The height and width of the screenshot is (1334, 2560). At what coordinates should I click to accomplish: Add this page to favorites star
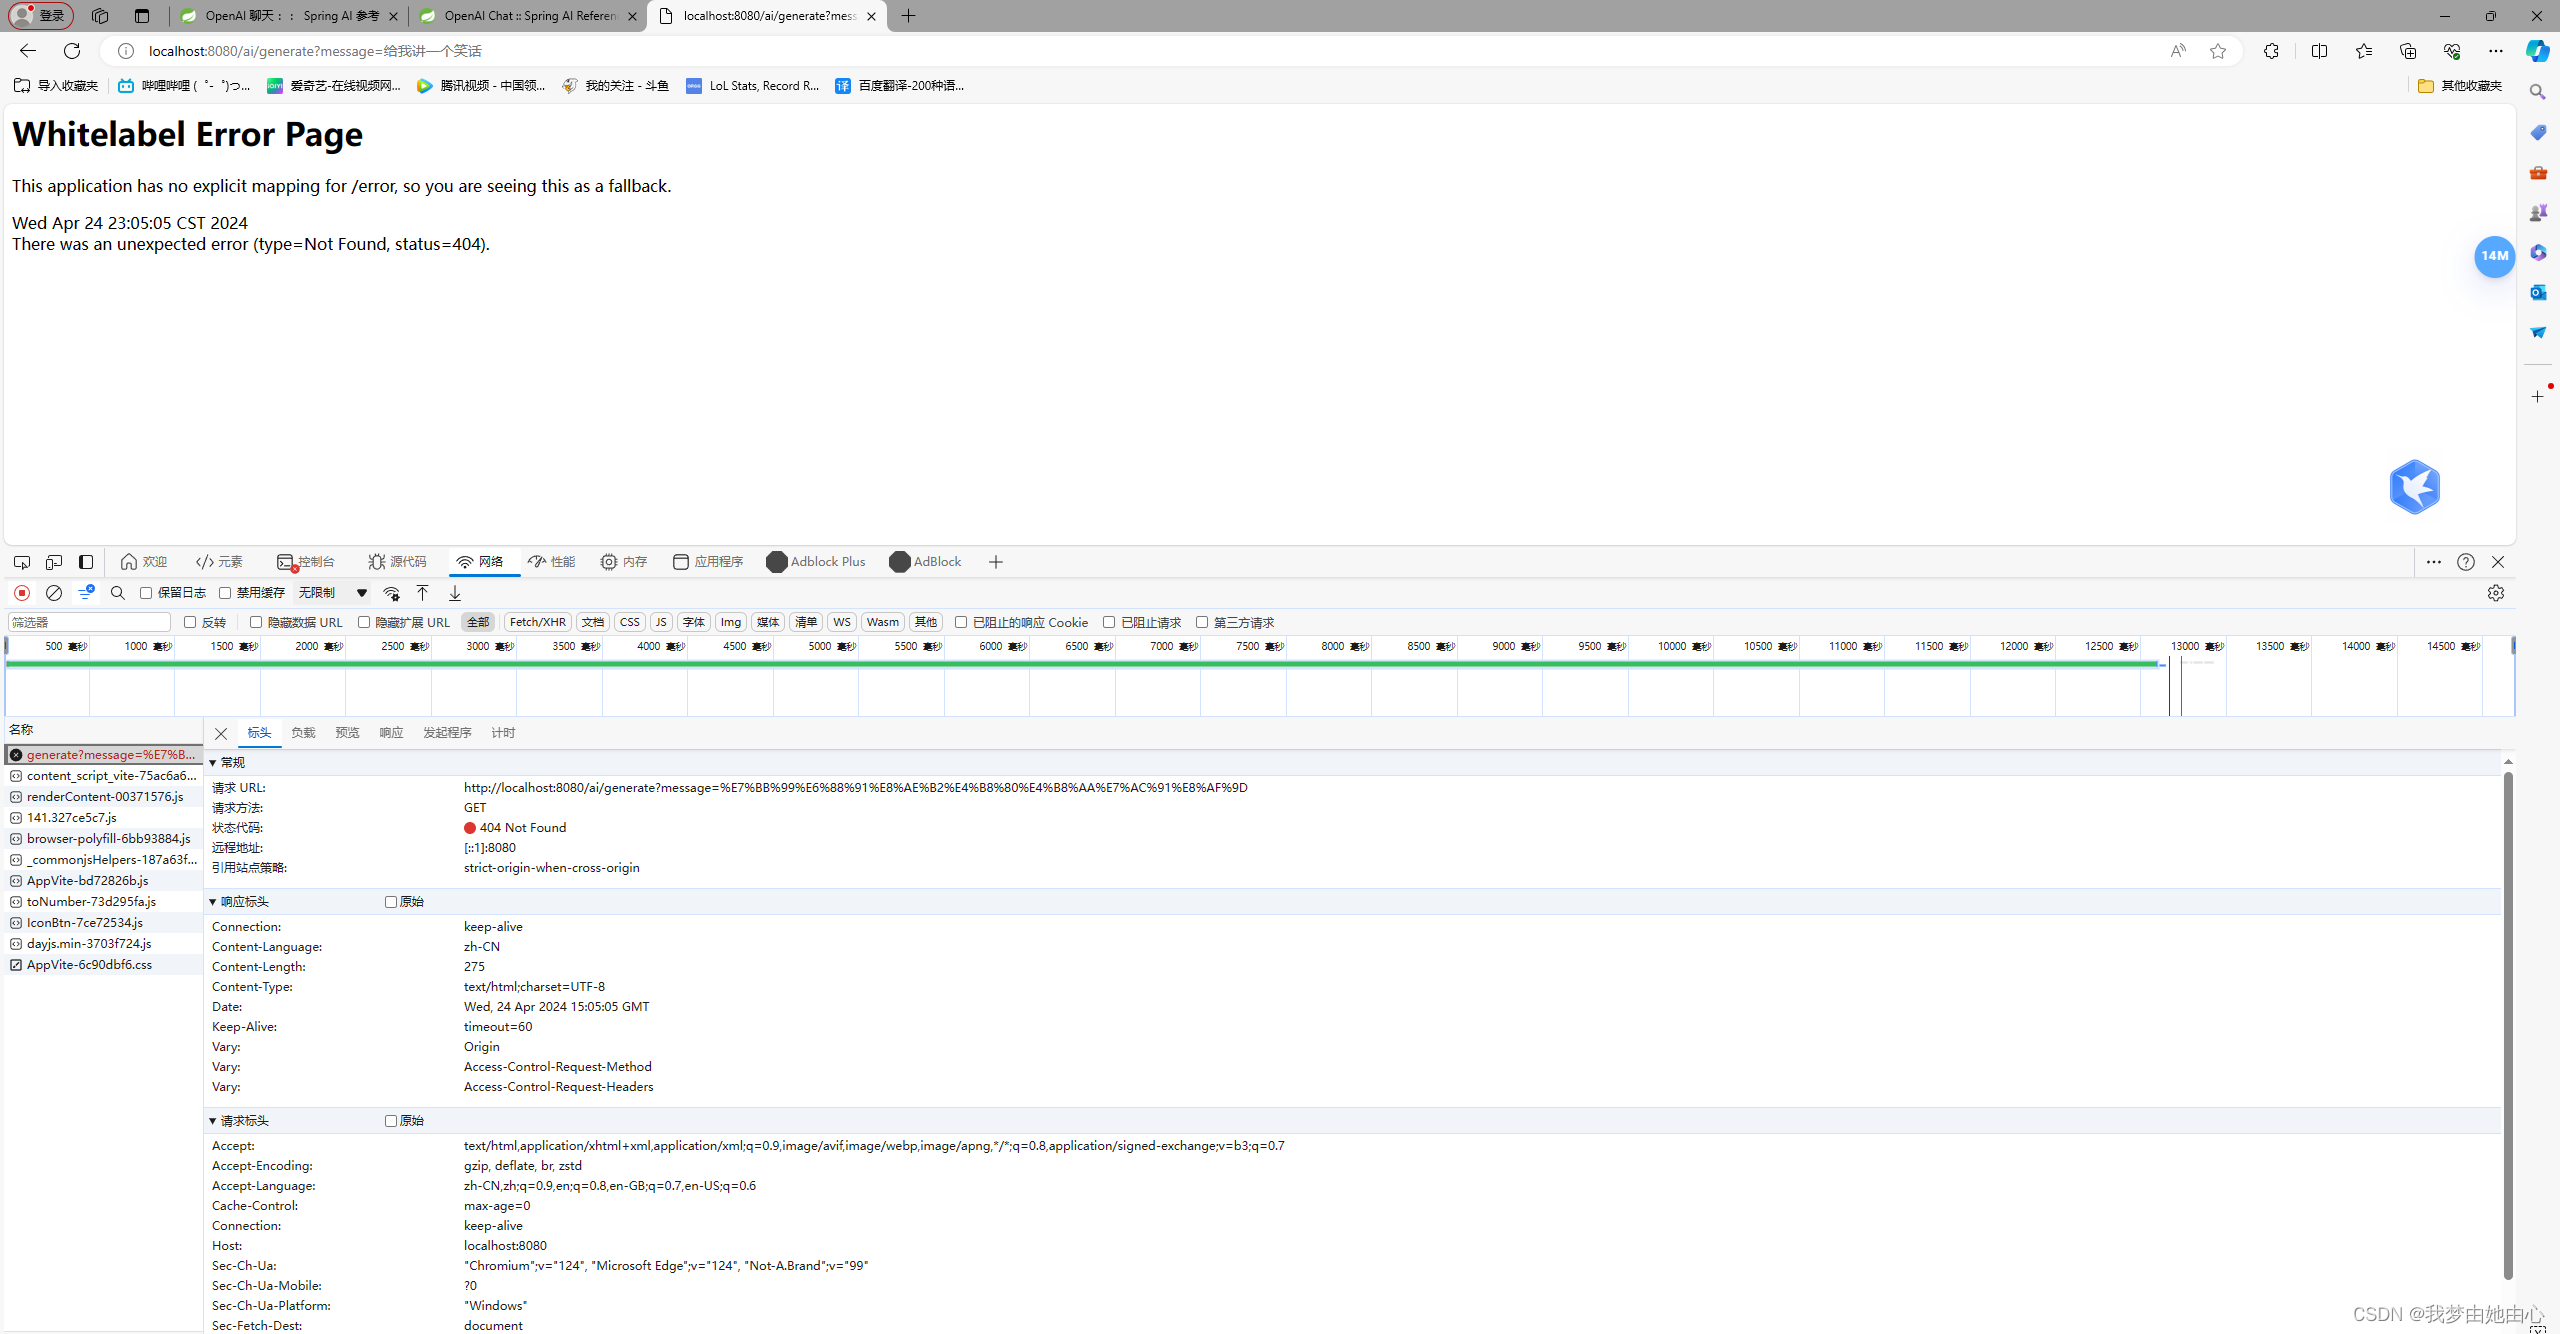2218,51
